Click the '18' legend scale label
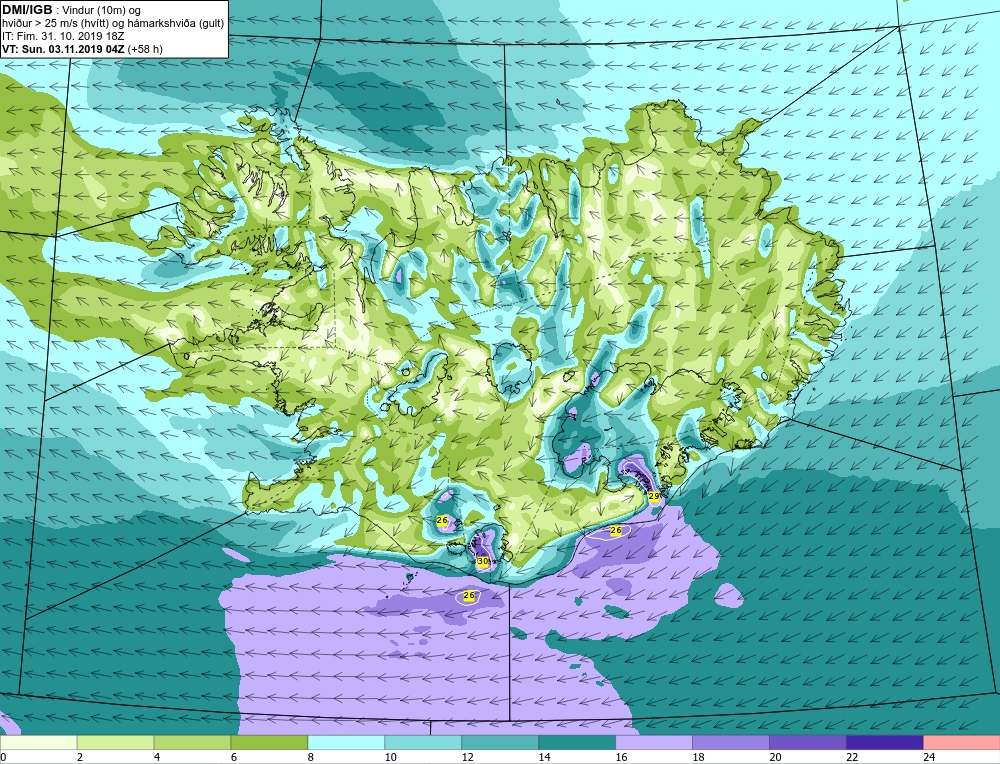 [x=698, y=757]
